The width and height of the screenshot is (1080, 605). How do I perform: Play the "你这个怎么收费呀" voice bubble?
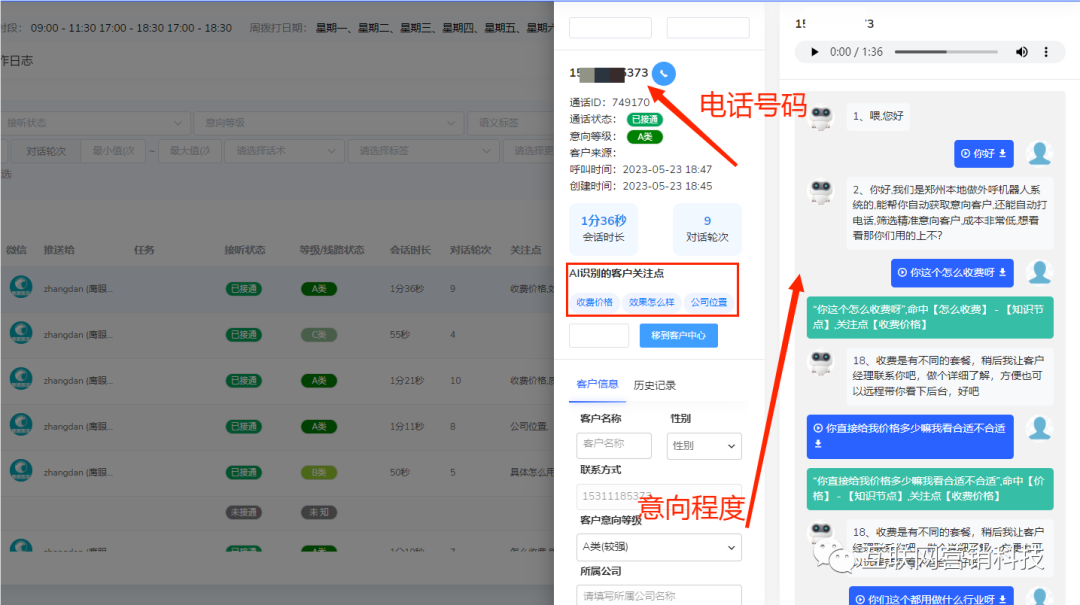pyautogui.click(x=902, y=272)
